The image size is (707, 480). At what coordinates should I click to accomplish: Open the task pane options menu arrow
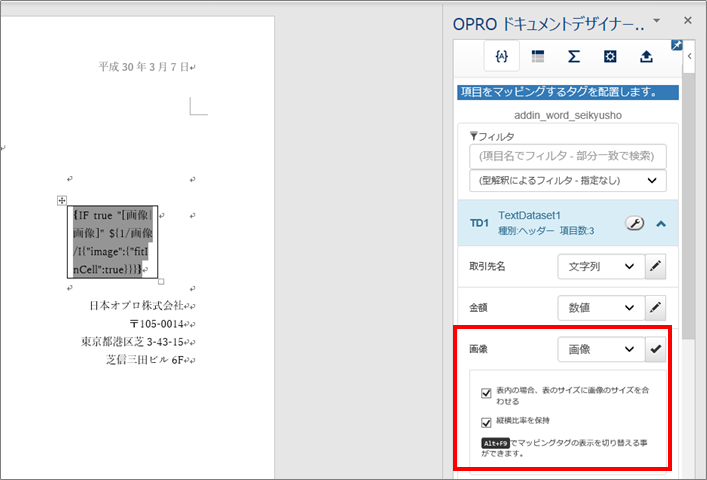pos(656,20)
